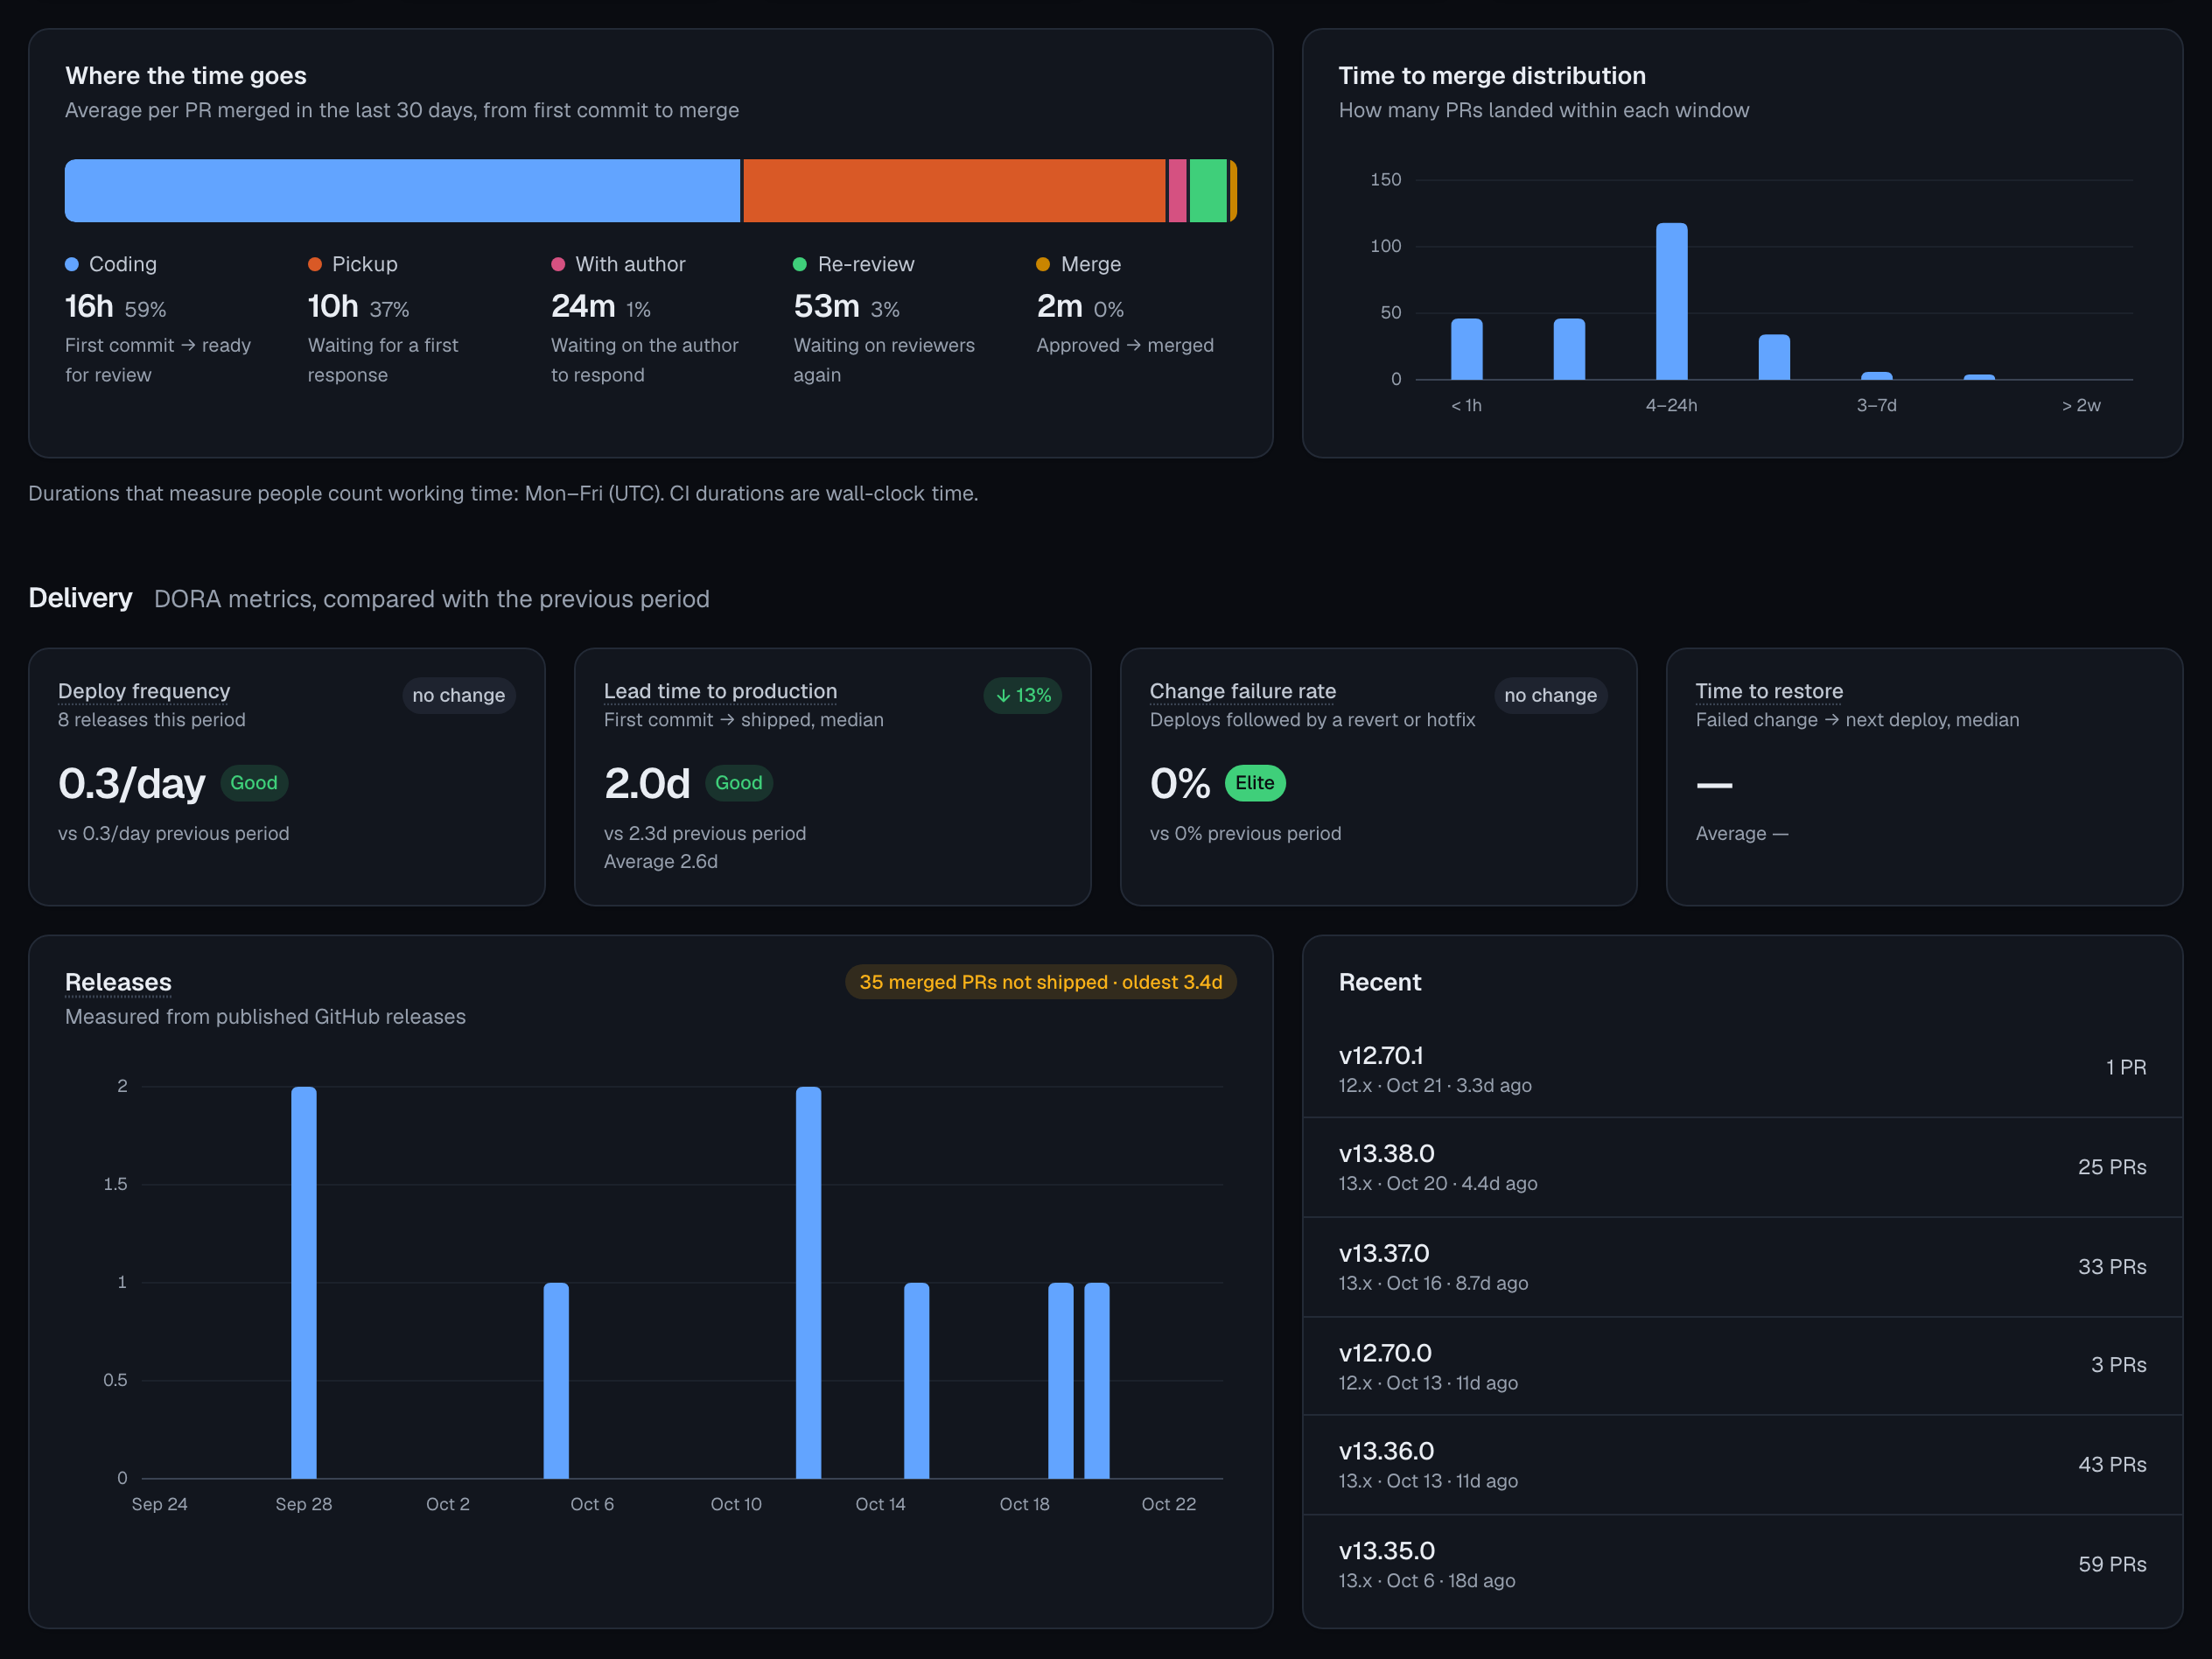
Task: Click the Oct 6 axis label in Releases chart
Action: 592,1504
